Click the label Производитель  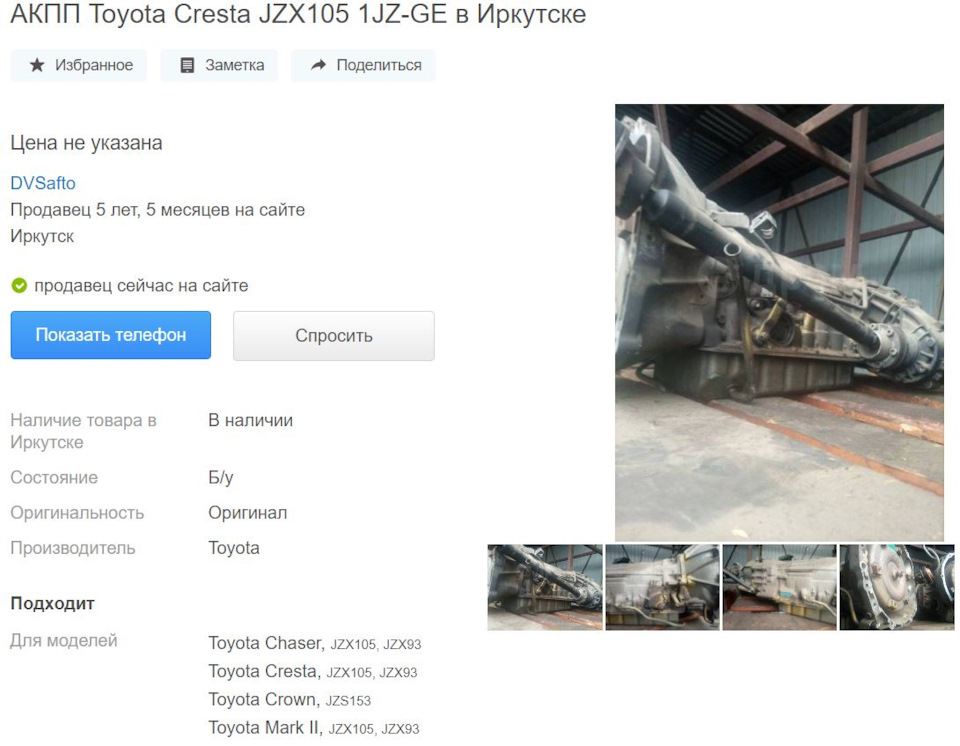click(x=73, y=548)
